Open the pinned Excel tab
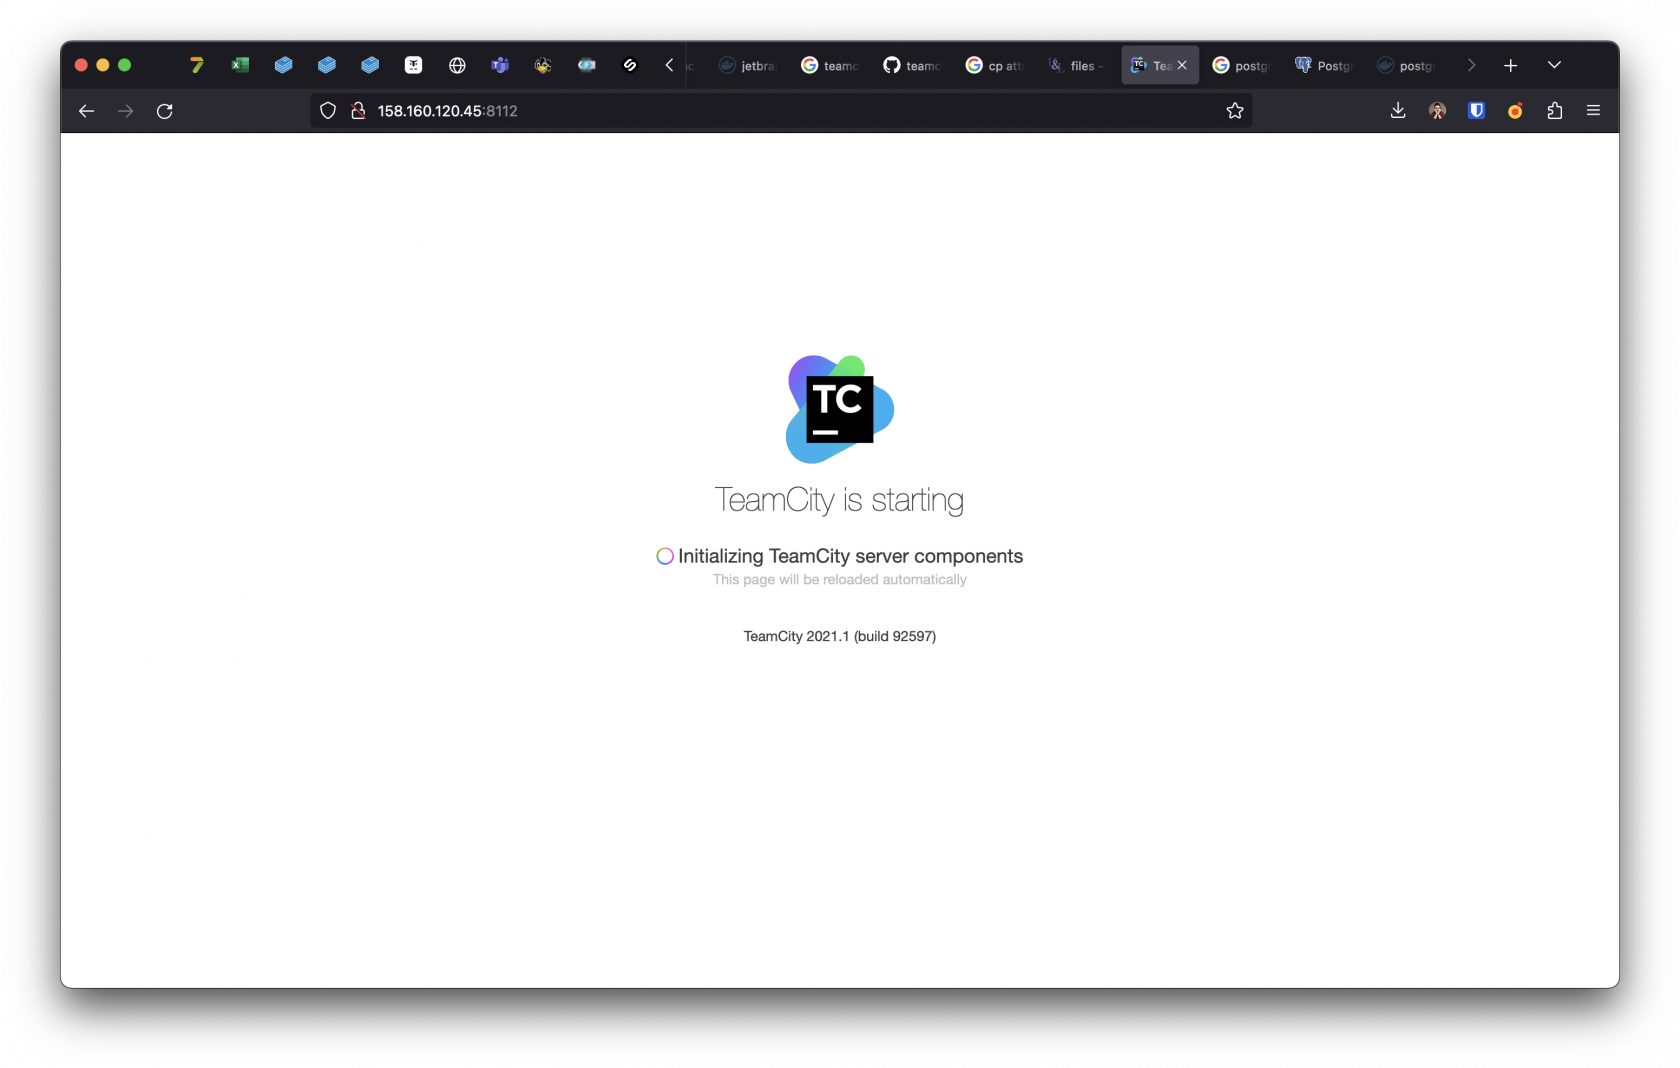This screenshot has width=1680, height=1068. point(240,65)
